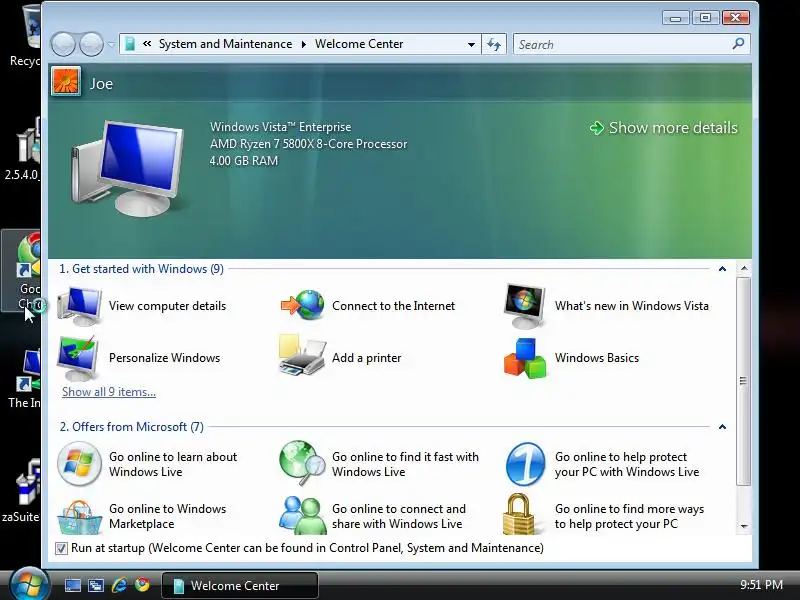Uncheck the Run at startup checkbox
The height and width of the screenshot is (600, 800).
(61, 548)
